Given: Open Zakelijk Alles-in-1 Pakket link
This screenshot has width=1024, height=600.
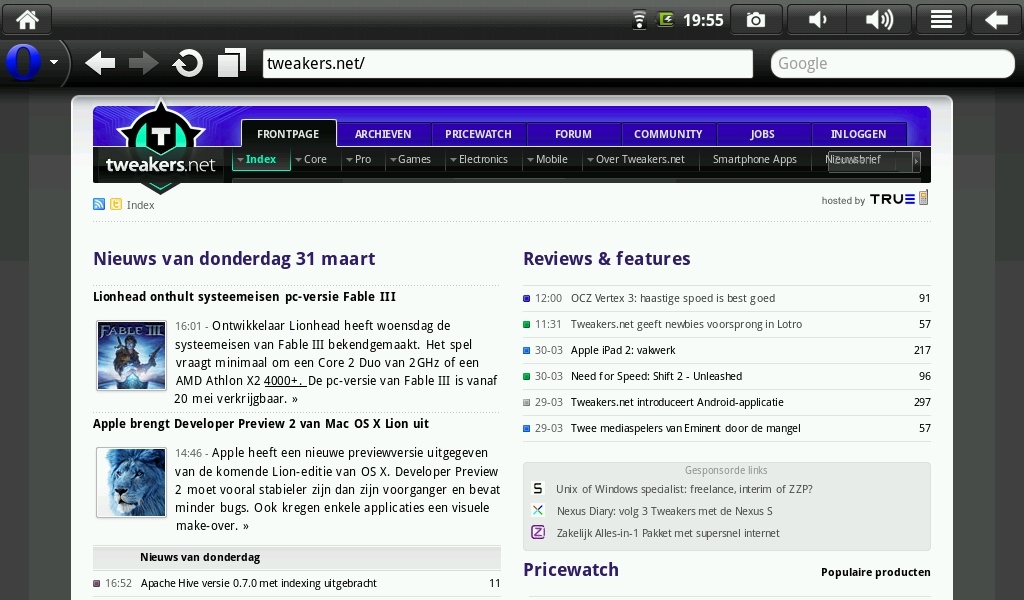Looking at the screenshot, I should pos(668,533).
